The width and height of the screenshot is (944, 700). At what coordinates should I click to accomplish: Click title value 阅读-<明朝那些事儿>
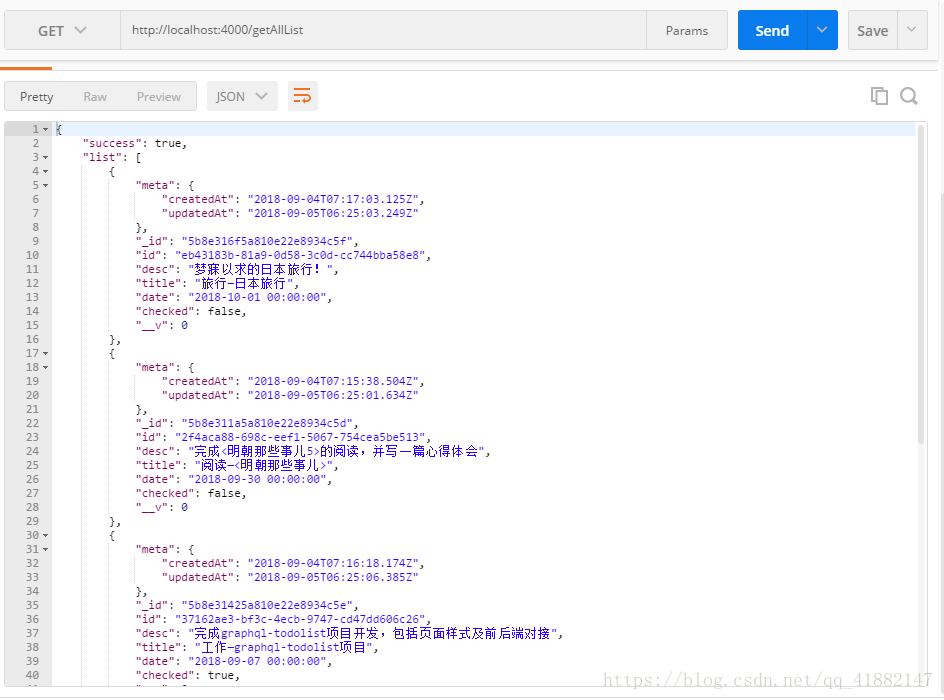[264, 465]
